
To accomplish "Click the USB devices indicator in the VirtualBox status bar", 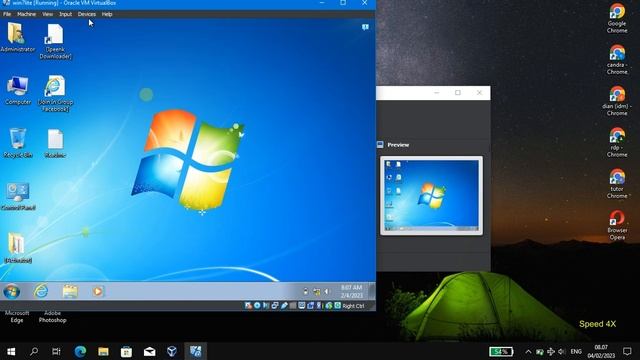I will point(284,306).
